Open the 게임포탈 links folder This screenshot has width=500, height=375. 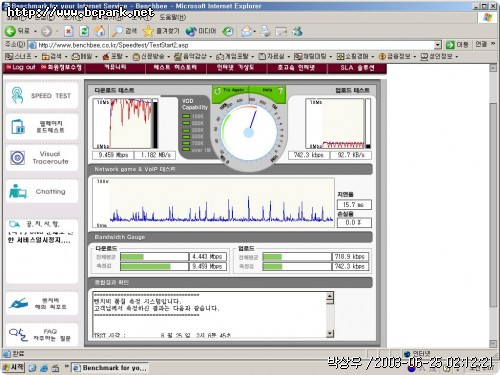tap(235, 56)
